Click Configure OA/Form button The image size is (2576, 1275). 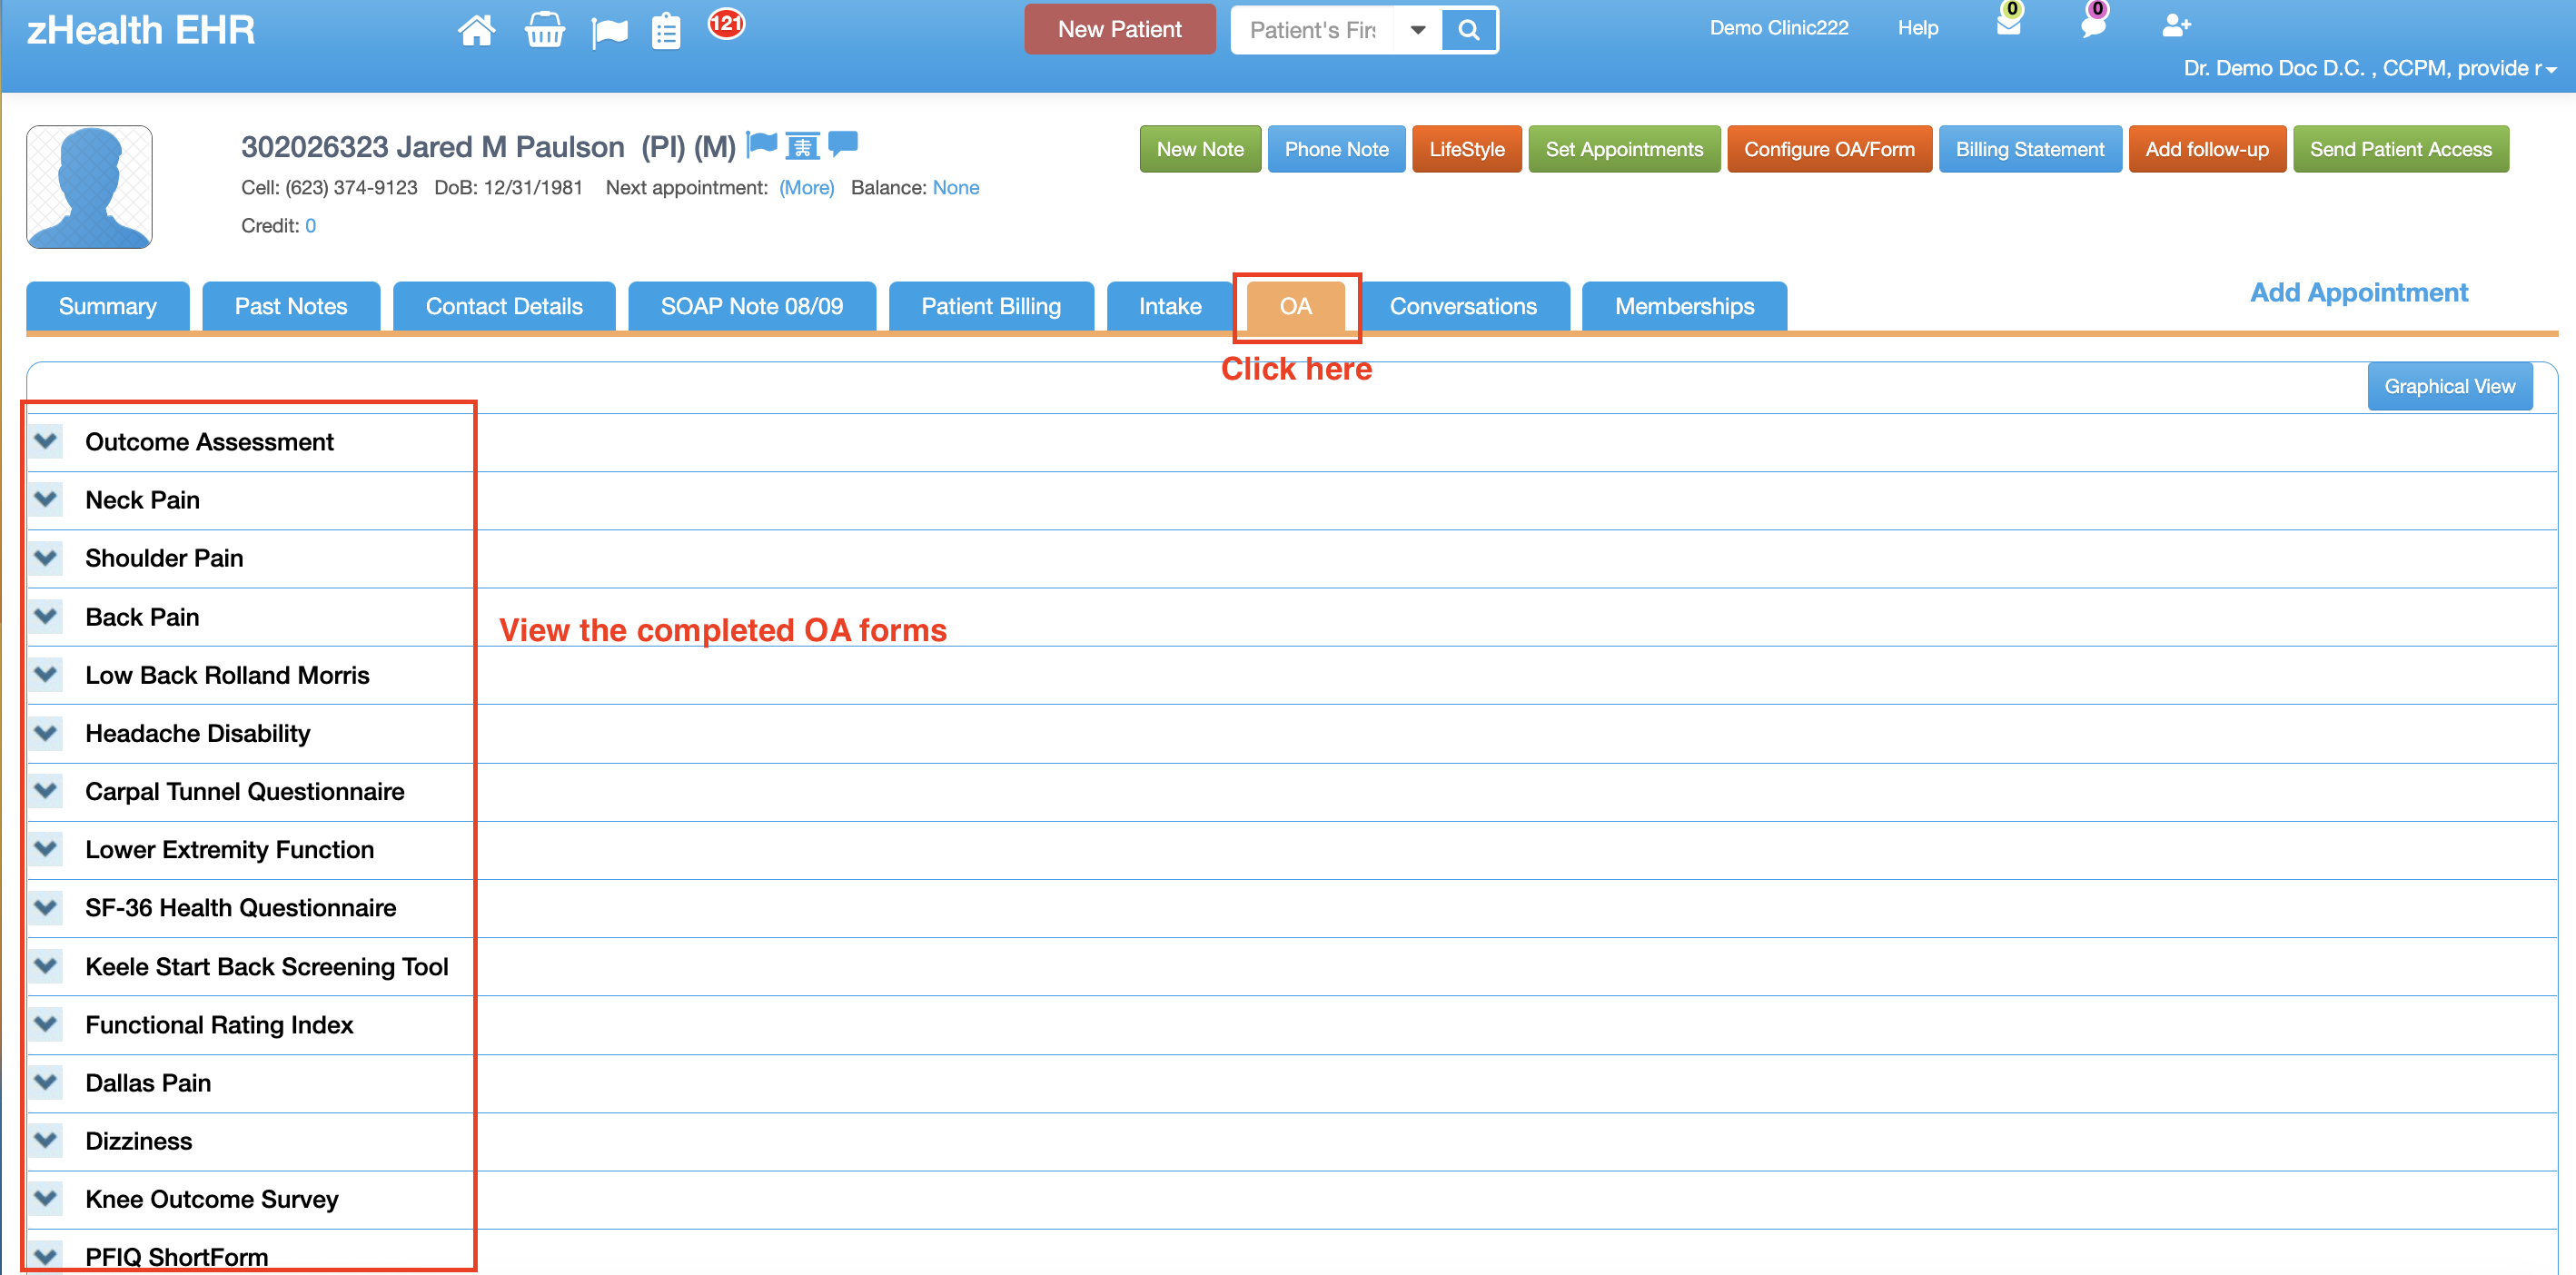point(1830,149)
